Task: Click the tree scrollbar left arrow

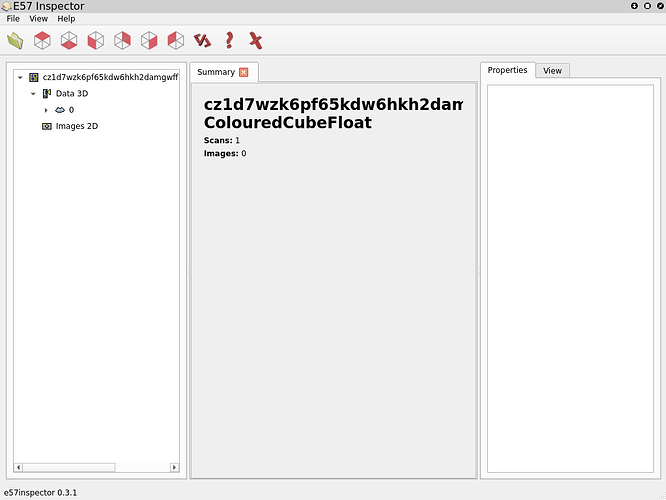Action: point(18,467)
